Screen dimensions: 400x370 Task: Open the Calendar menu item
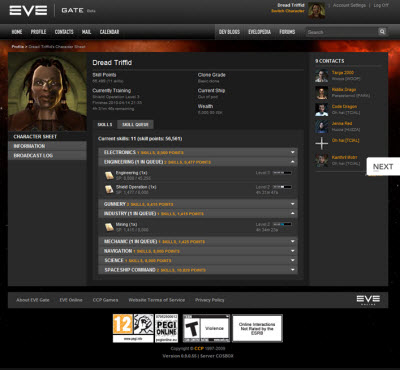109,32
